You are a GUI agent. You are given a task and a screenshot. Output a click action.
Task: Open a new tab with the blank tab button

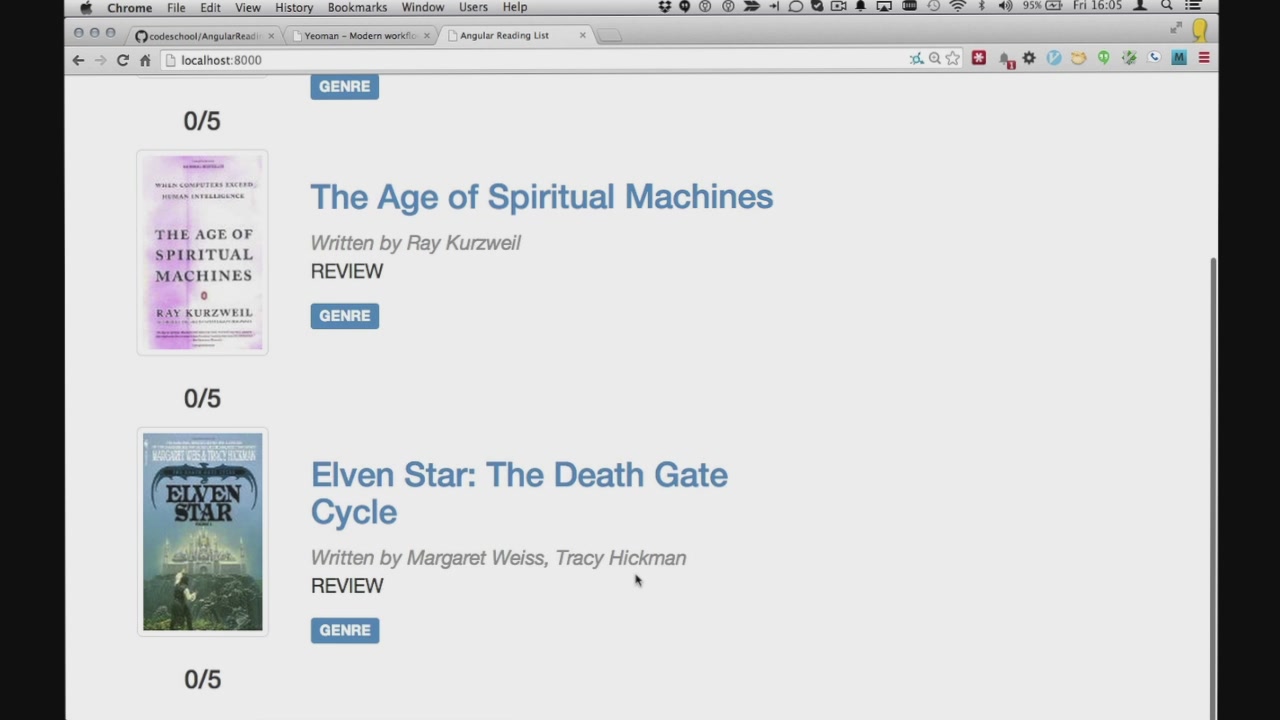pos(610,36)
